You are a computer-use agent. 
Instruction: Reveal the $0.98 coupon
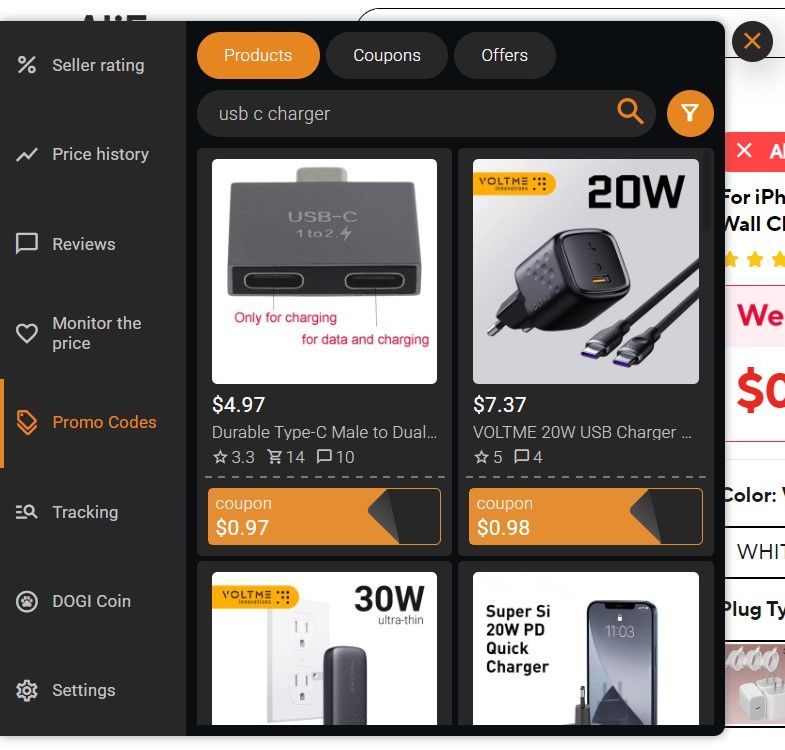[585, 516]
